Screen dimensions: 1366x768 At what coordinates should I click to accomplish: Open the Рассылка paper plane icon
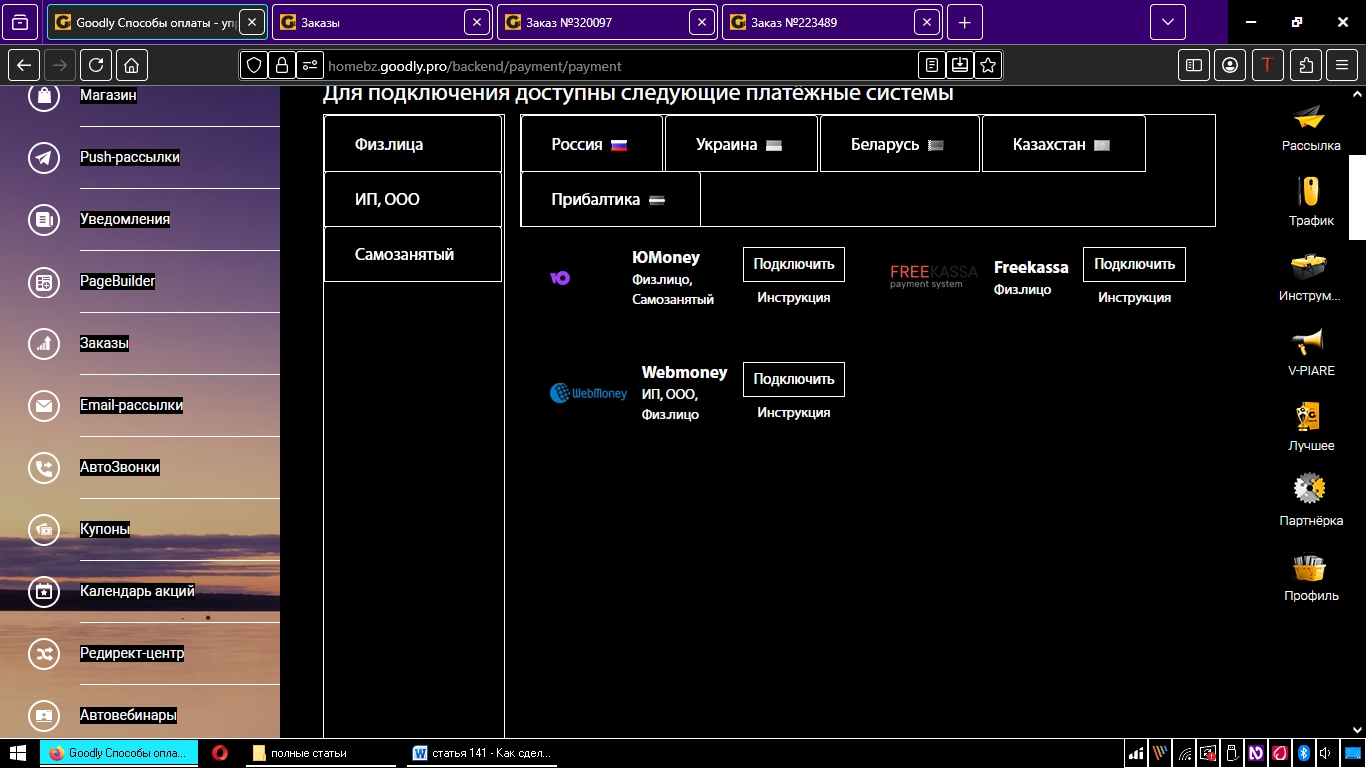tap(1310, 118)
